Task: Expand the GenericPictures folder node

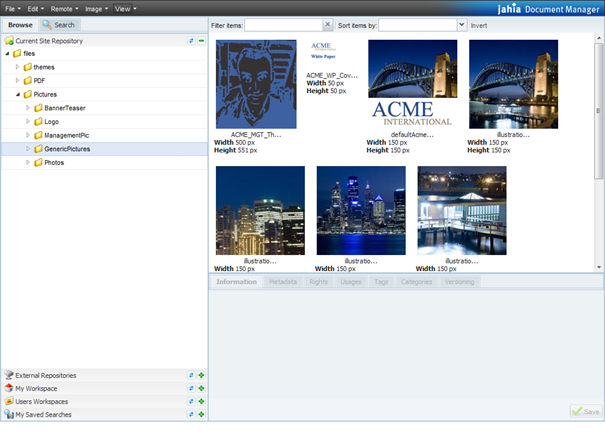Action: 28,149
